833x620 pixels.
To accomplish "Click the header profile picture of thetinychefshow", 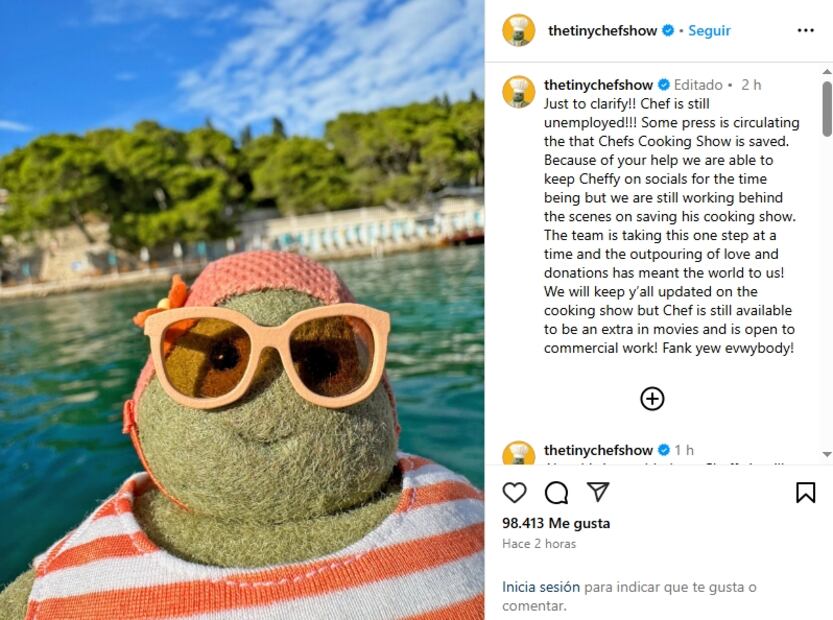I will [x=518, y=30].
